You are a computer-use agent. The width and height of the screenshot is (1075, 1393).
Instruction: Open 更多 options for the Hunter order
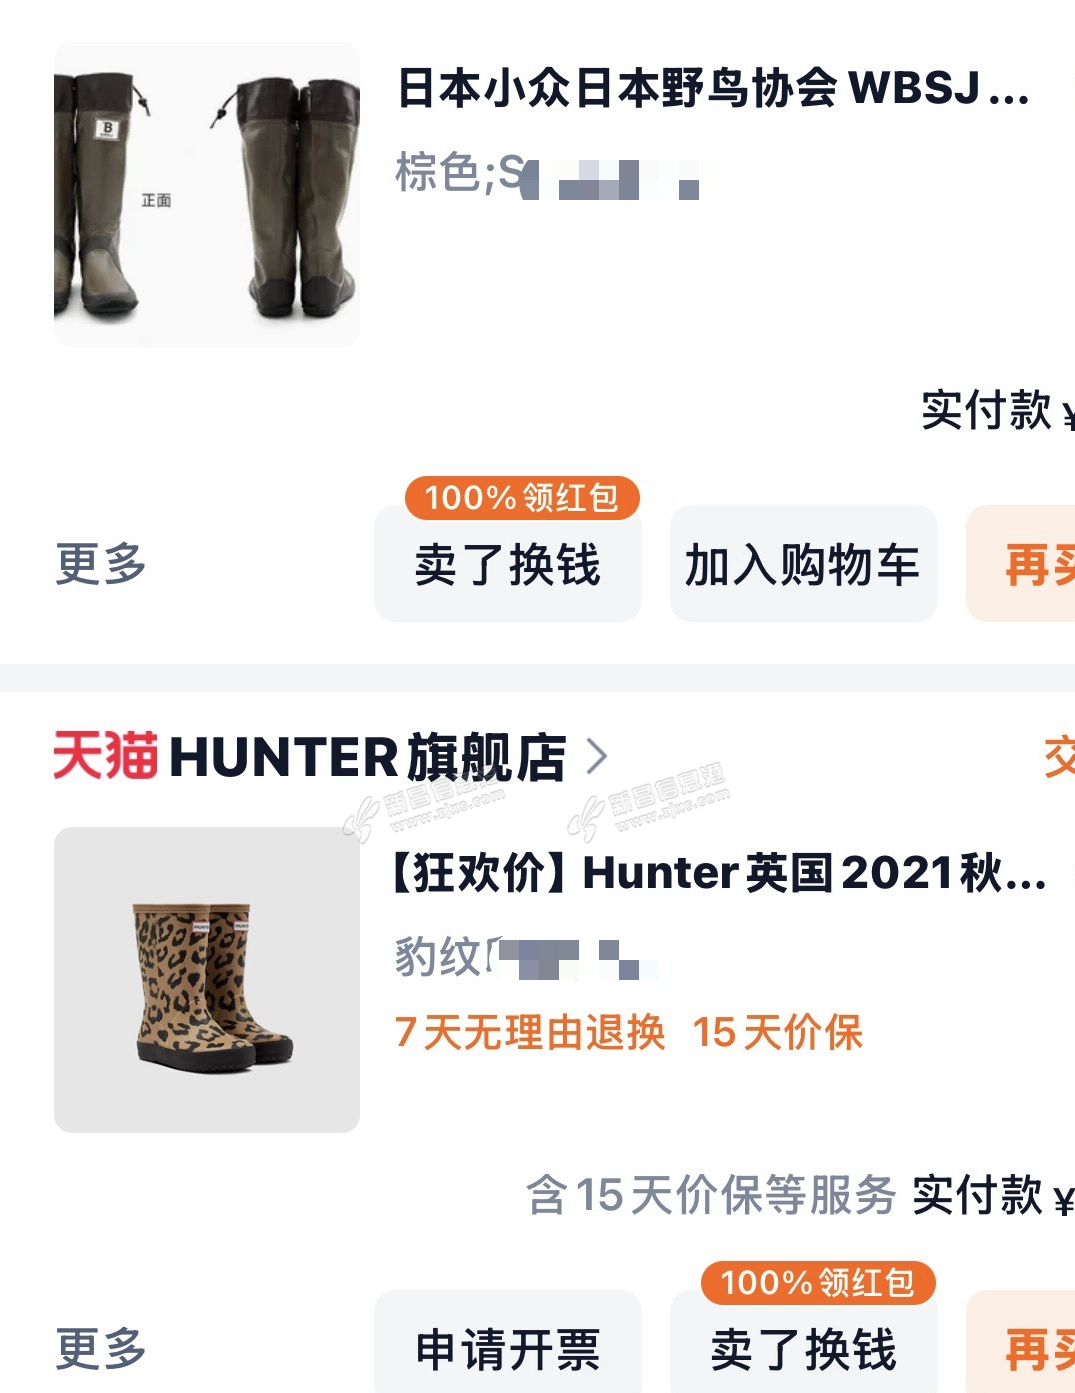(101, 1349)
